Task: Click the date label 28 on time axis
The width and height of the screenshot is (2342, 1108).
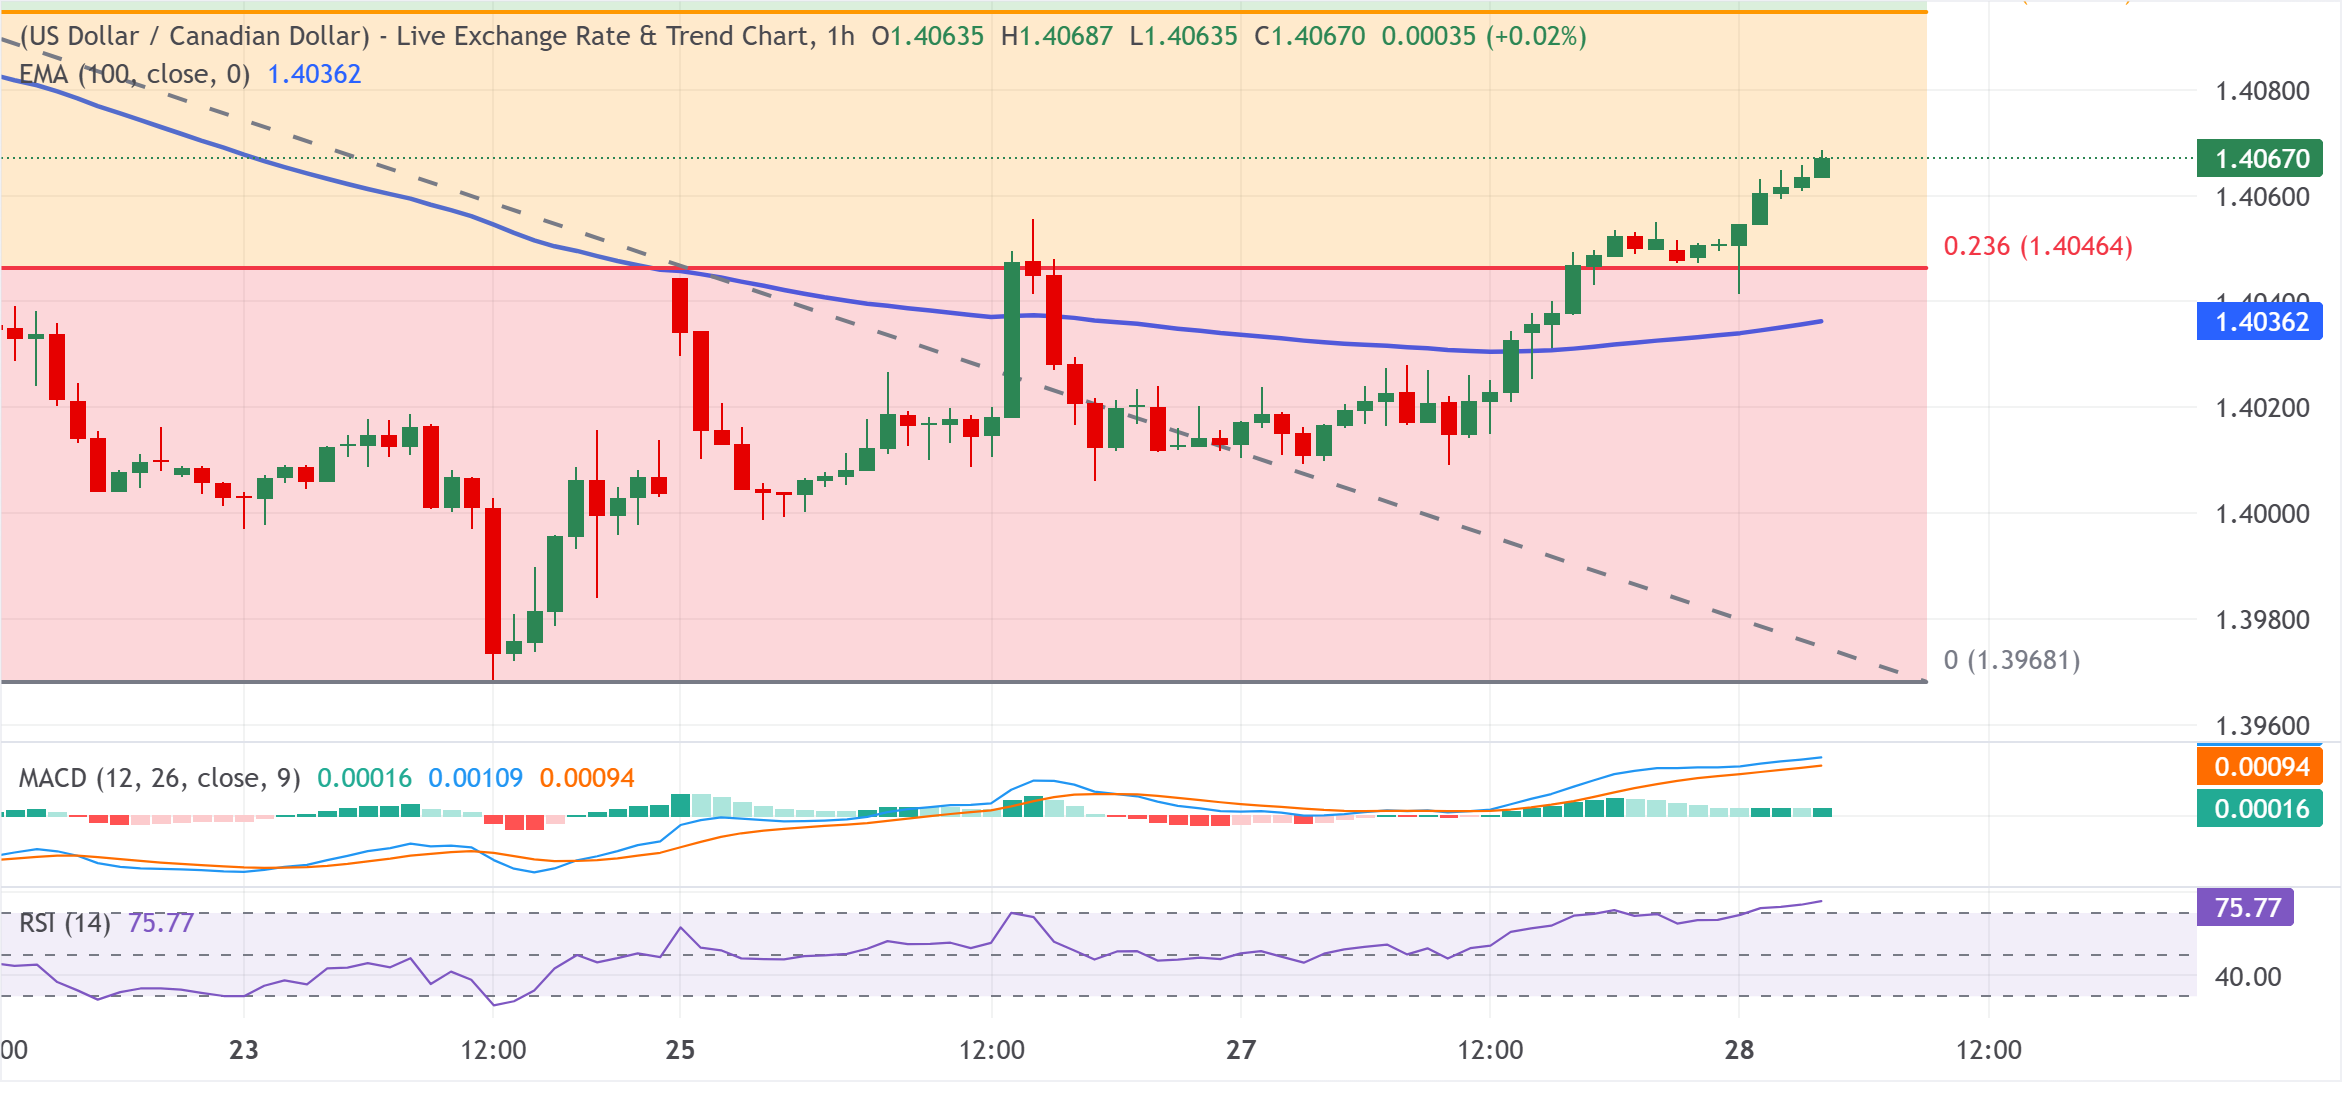Action: [1739, 1050]
